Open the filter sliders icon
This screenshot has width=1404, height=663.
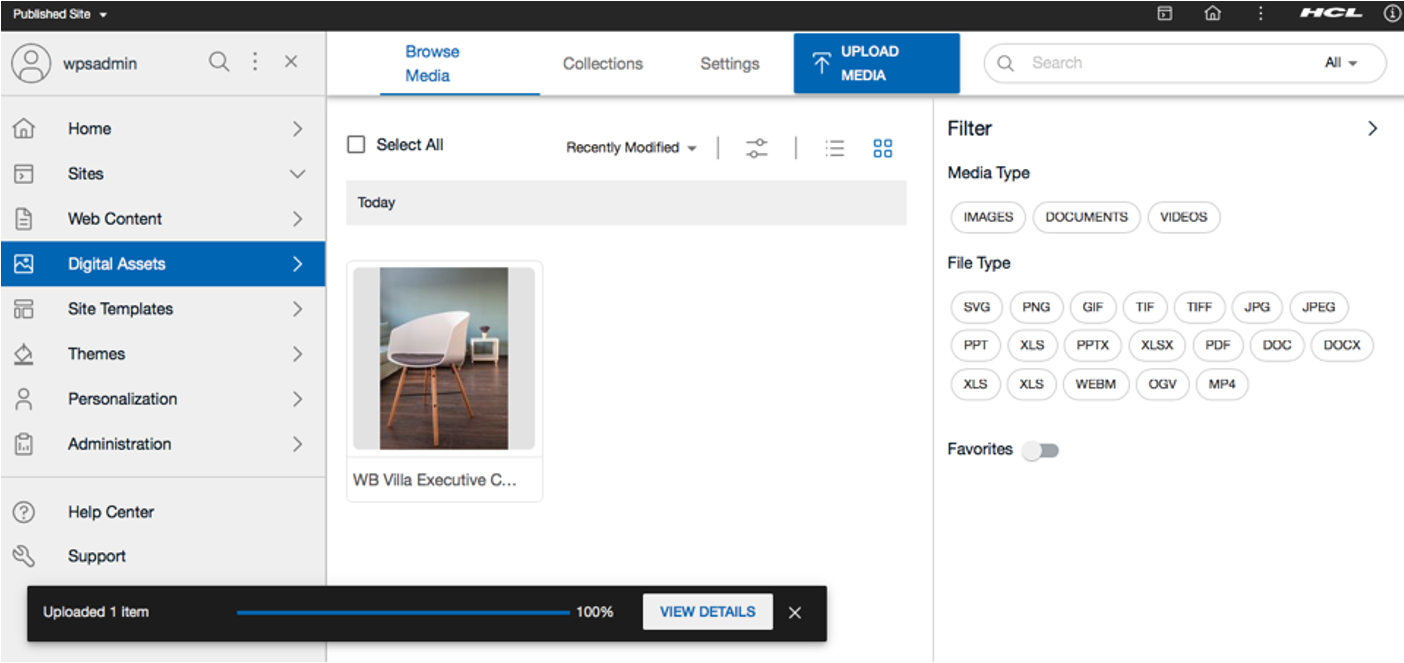coord(757,148)
